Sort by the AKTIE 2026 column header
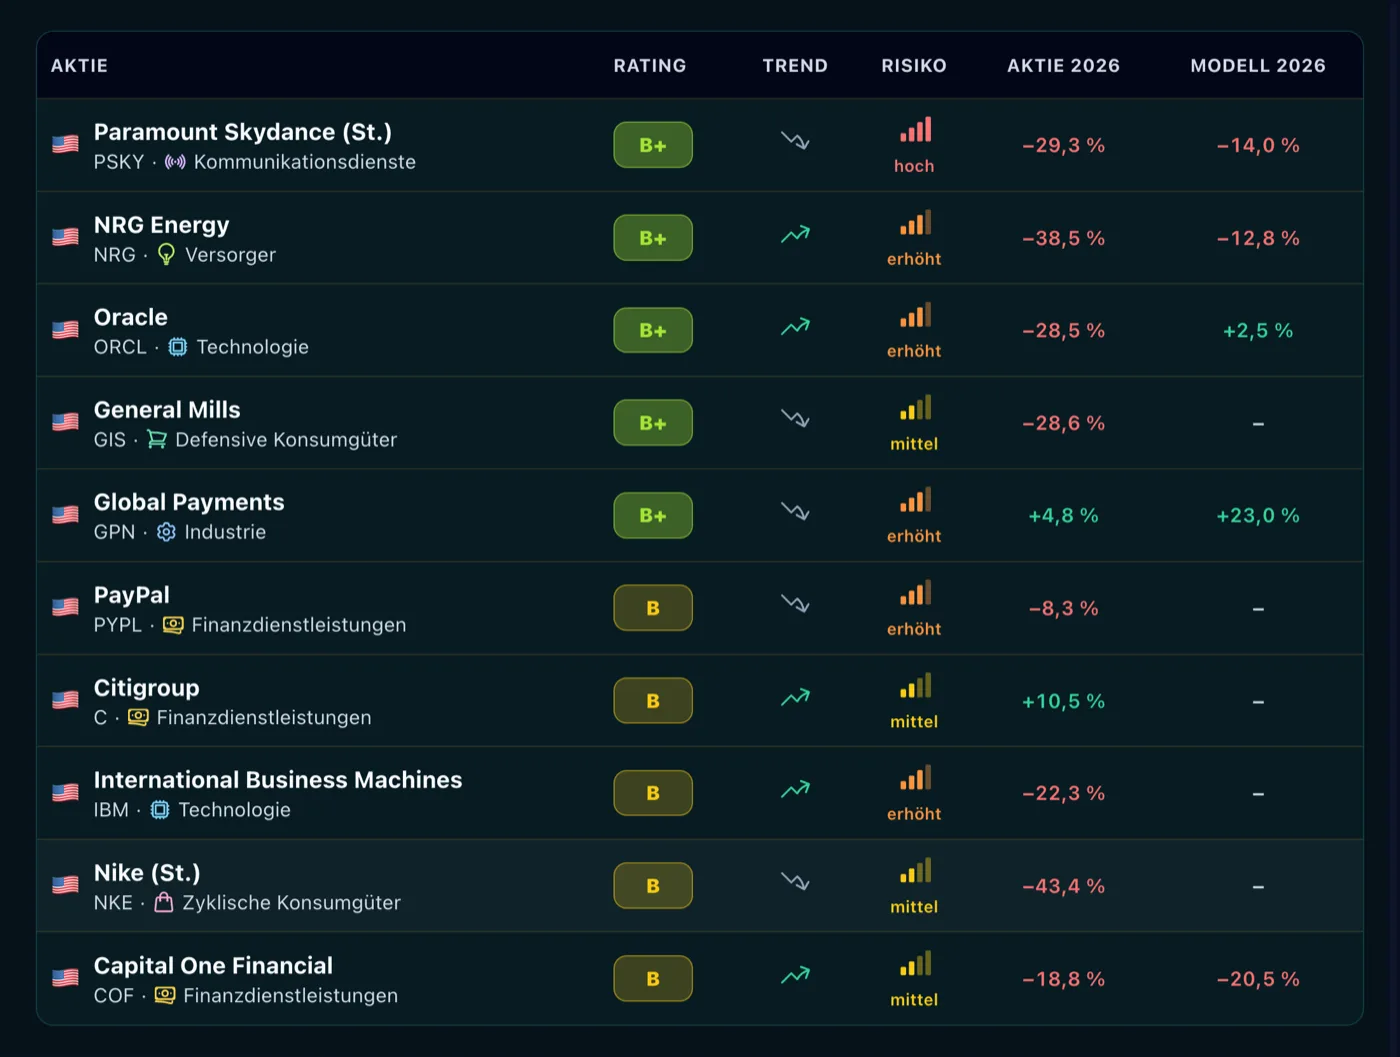This screenshot has width=1400, height=1057. point(1063,66)
